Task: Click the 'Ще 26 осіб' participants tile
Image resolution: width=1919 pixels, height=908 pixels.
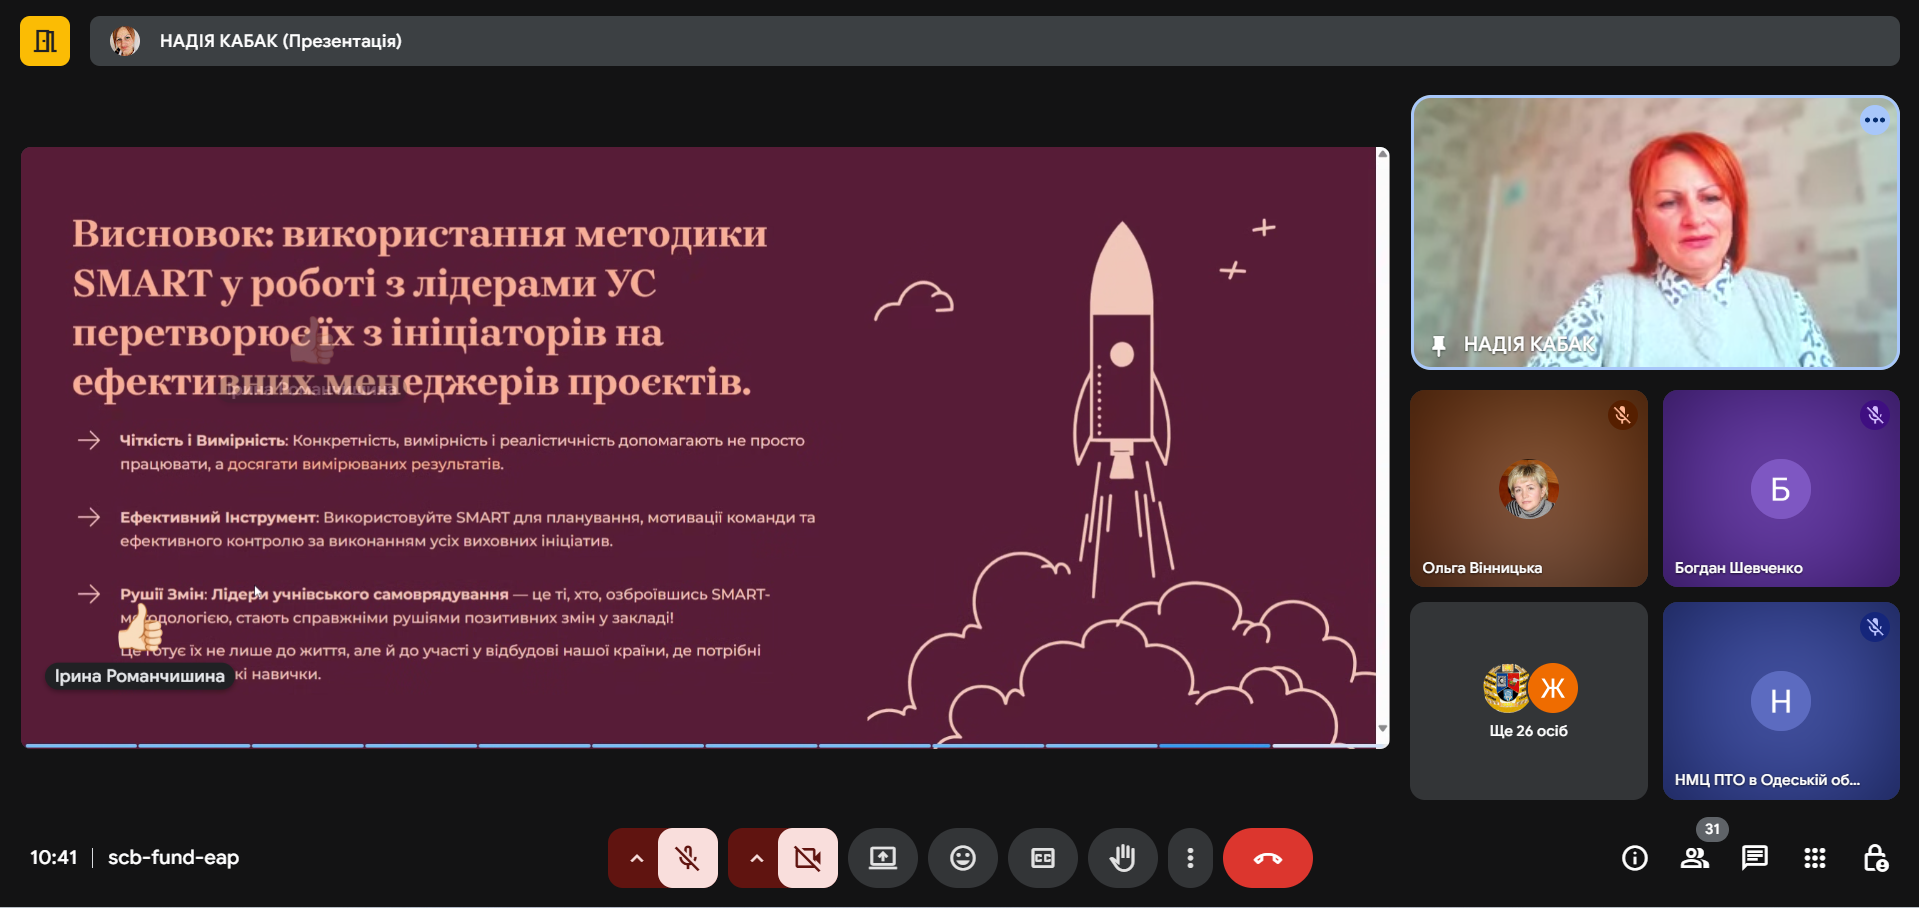Action: [1528, 700]
